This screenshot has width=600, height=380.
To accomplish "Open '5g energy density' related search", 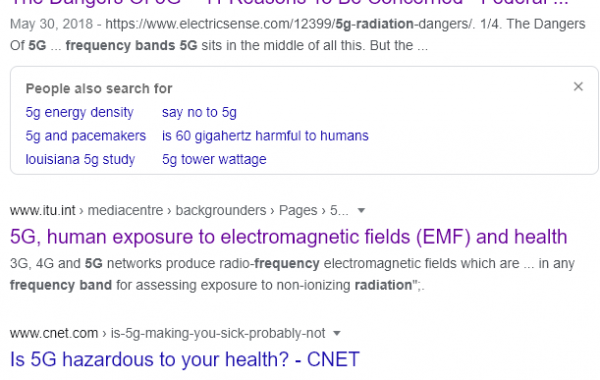I will click(x=80, y=113).
